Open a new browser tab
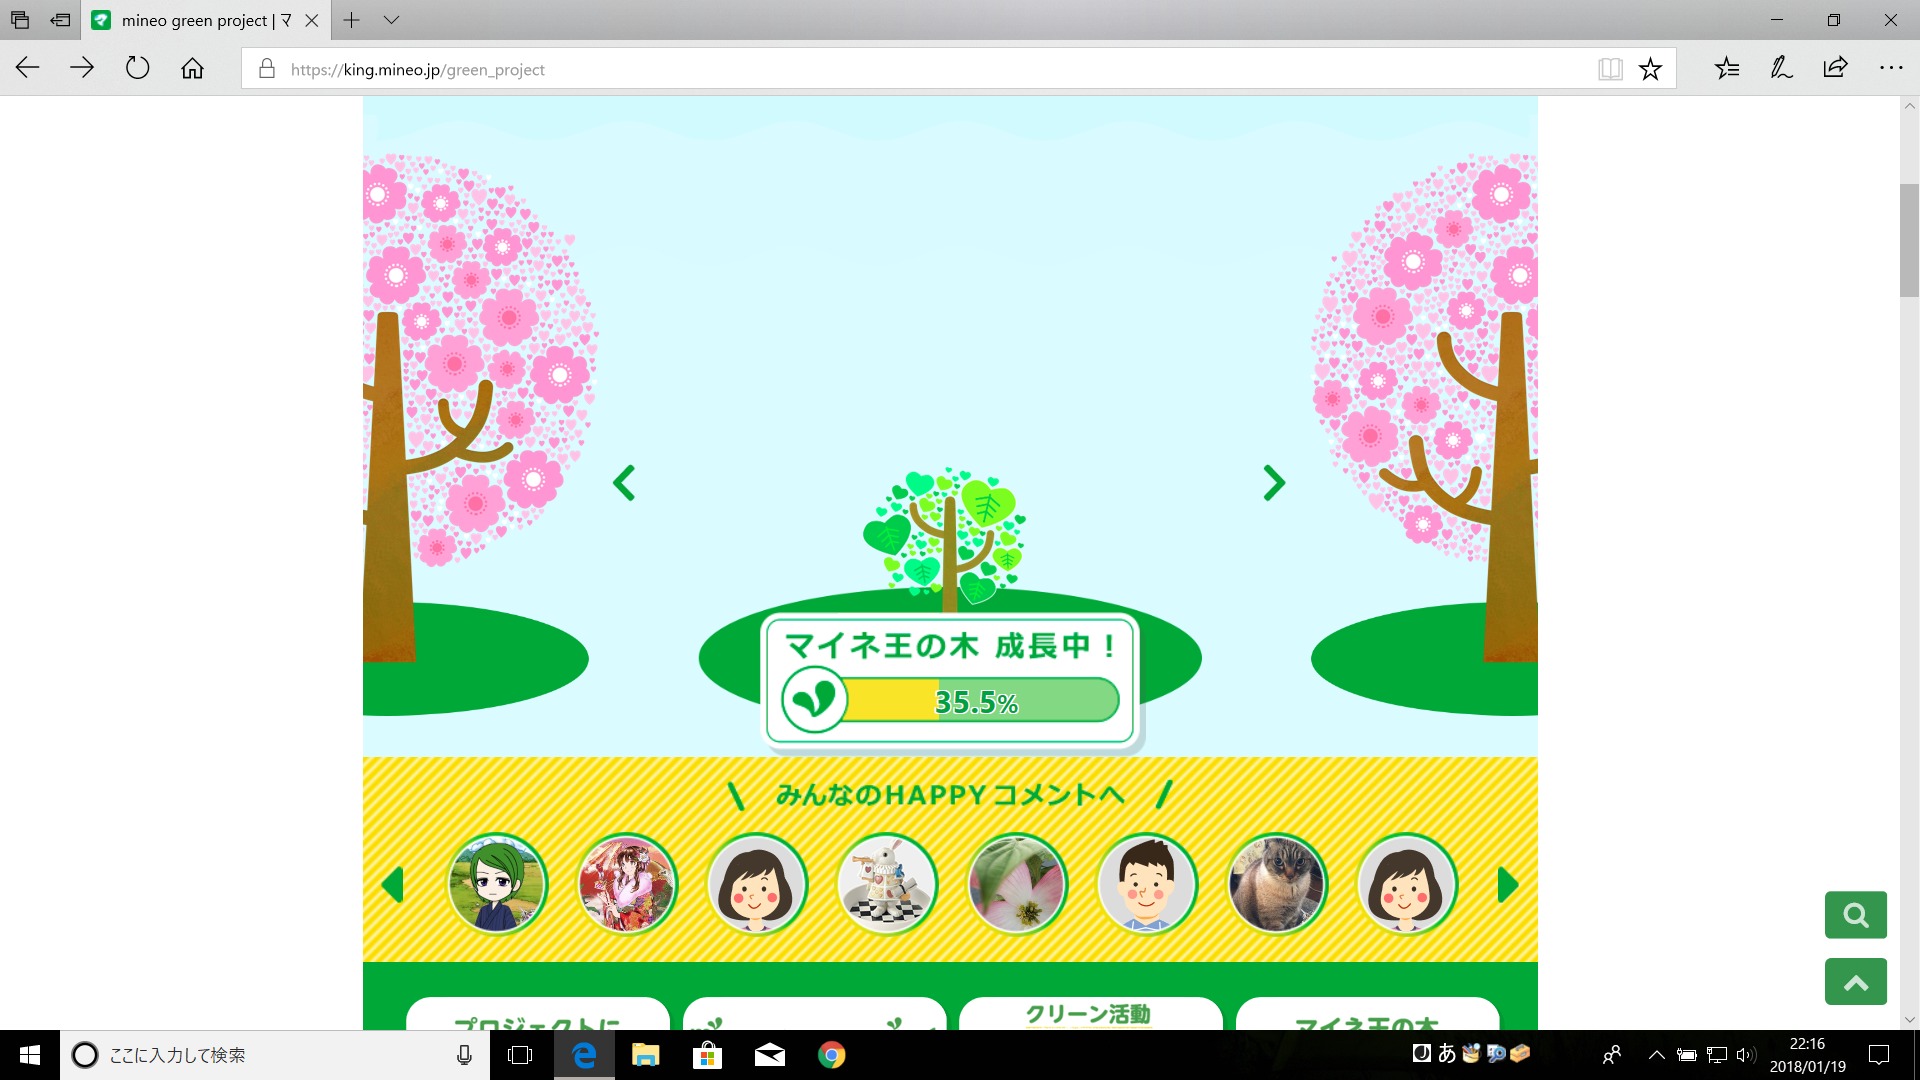The width and height of the screenshot is (1920, 1080). tap(351, 20)
